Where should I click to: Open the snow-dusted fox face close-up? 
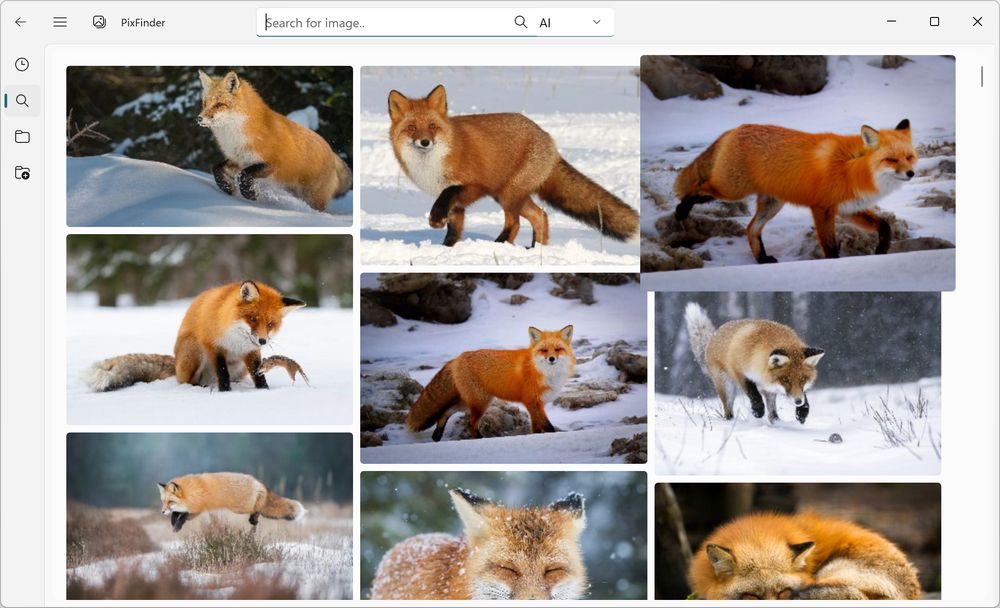coord(504,535)
